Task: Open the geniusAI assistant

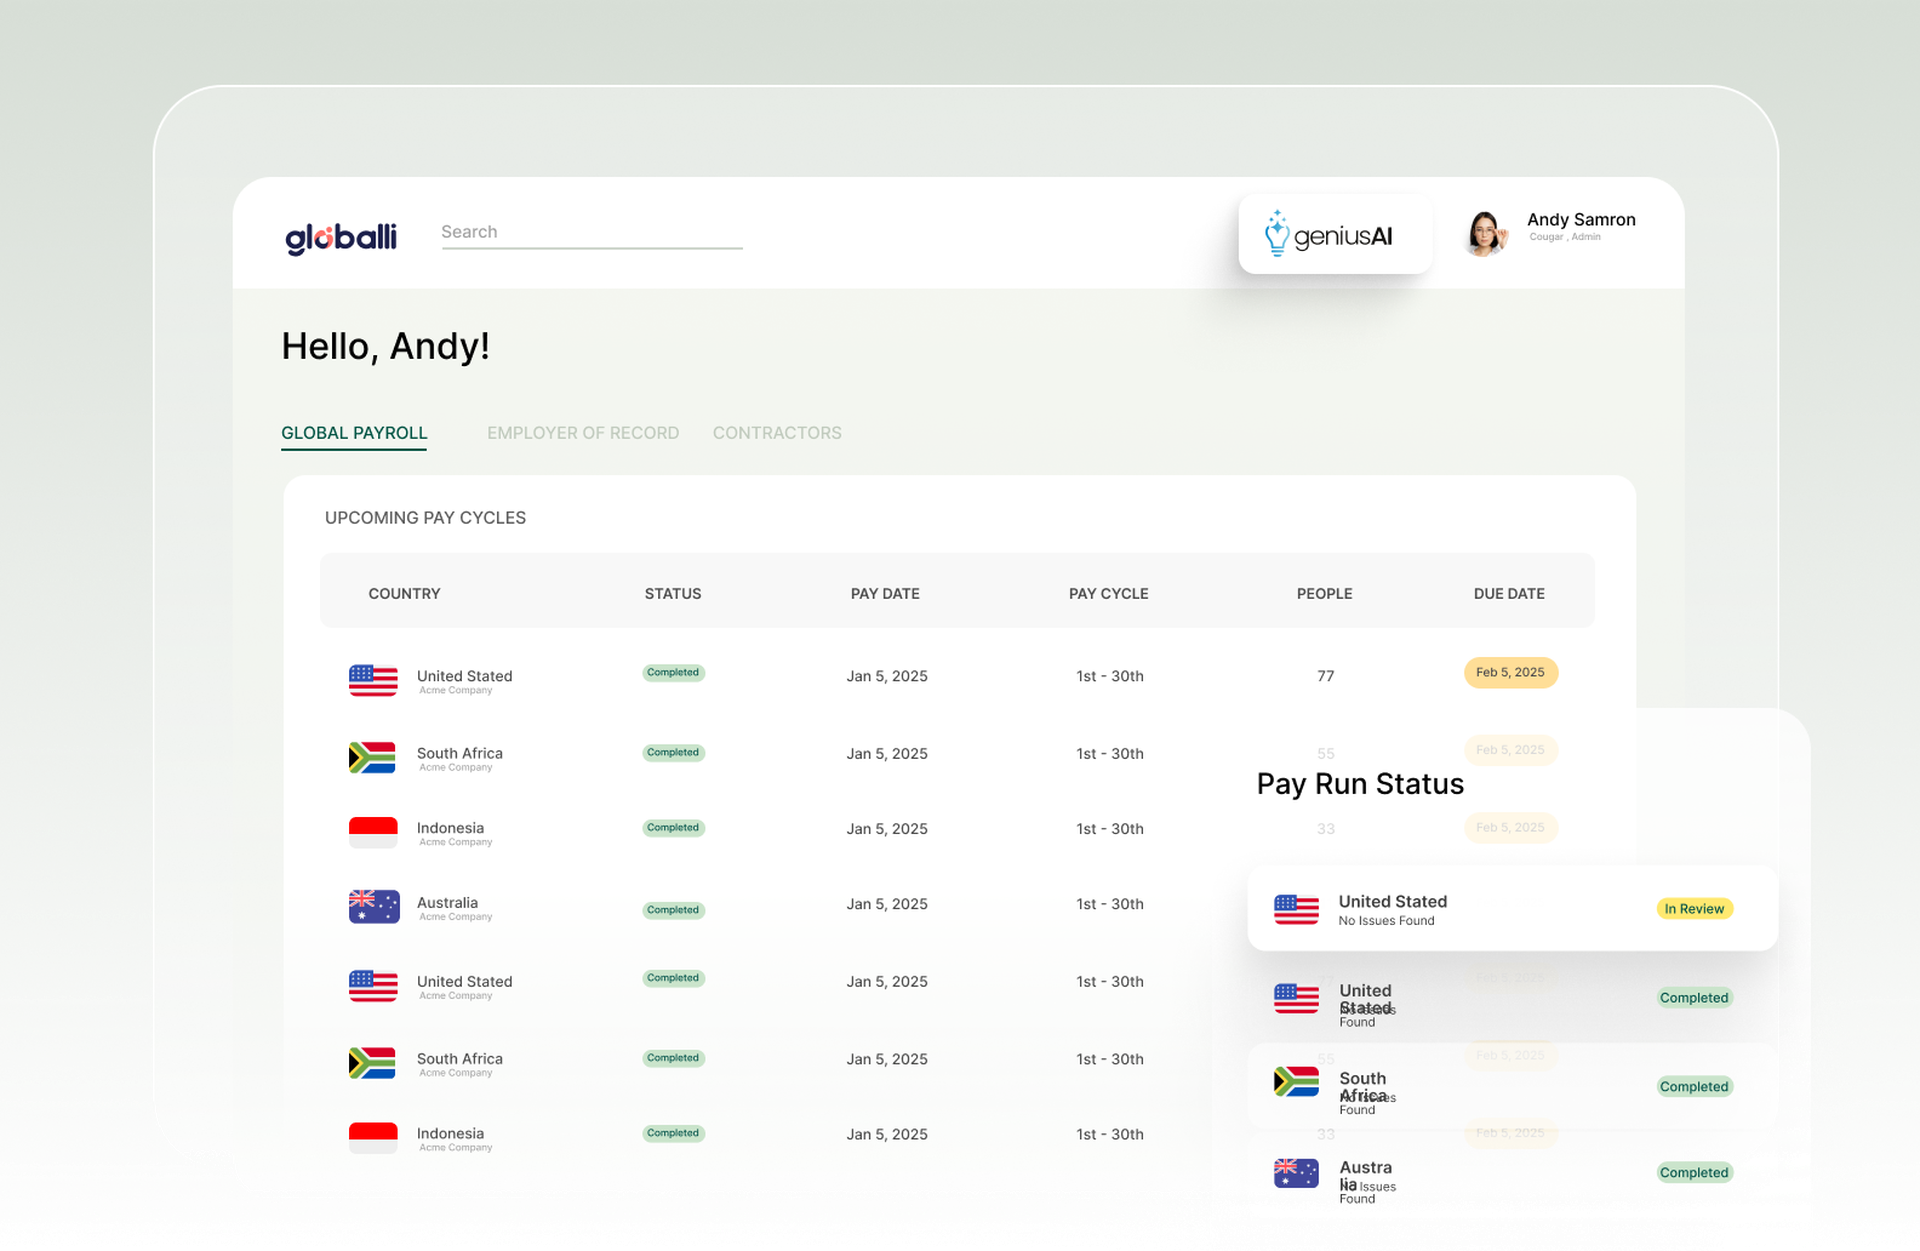Action: click(x=1334, y=235)
